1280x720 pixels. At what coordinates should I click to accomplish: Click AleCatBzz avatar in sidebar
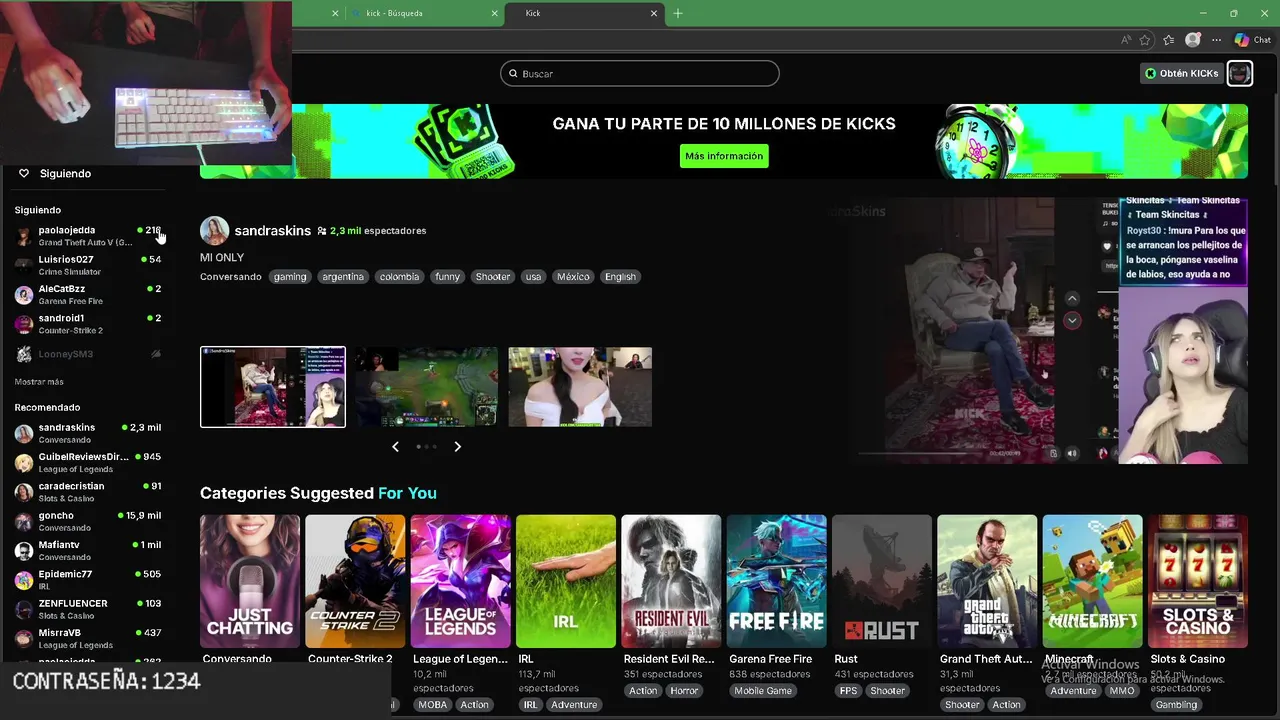(x=23, y=295)
